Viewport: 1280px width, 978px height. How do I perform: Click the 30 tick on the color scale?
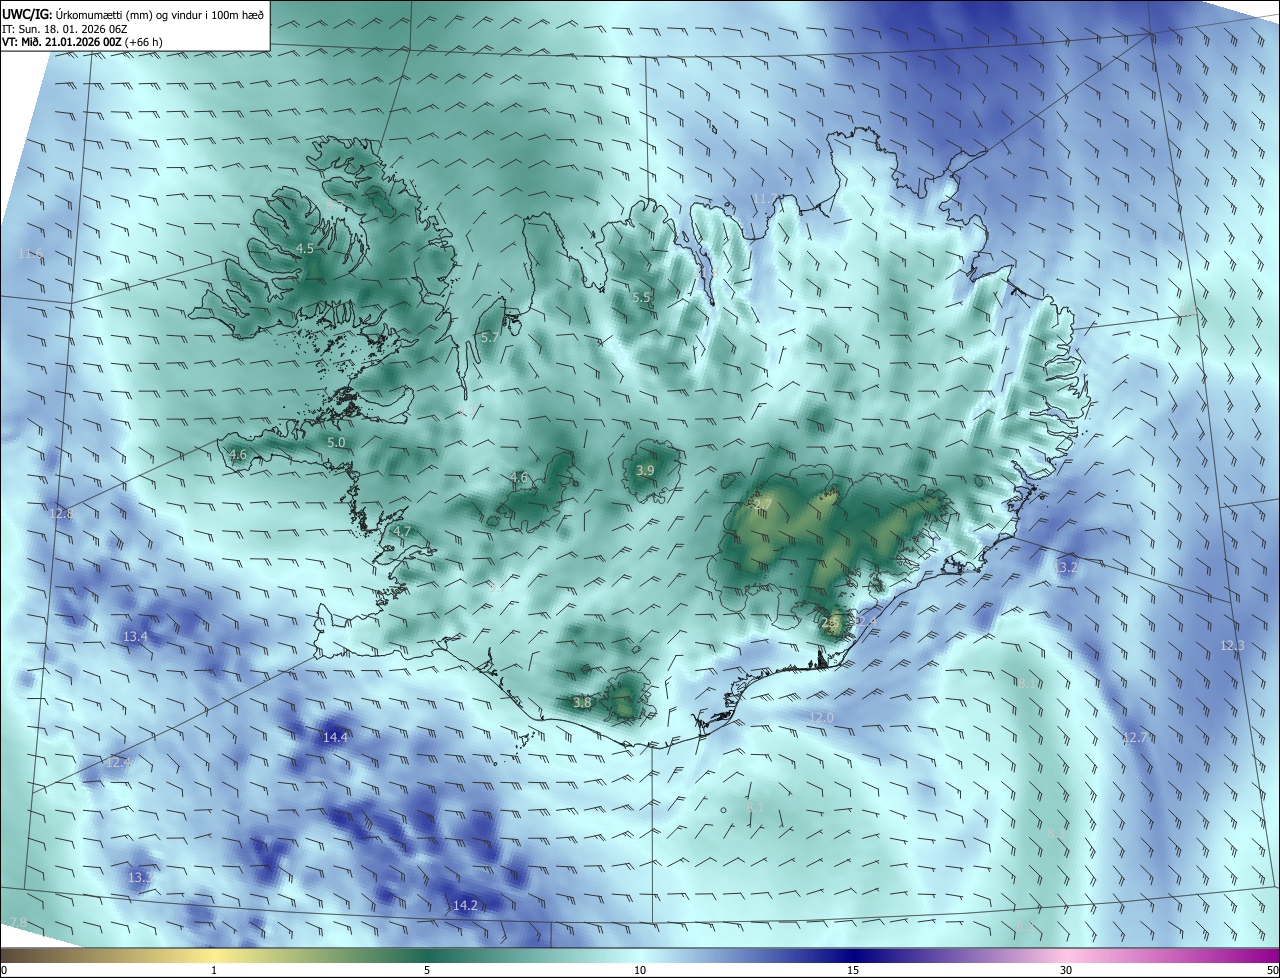(1066, 971)
